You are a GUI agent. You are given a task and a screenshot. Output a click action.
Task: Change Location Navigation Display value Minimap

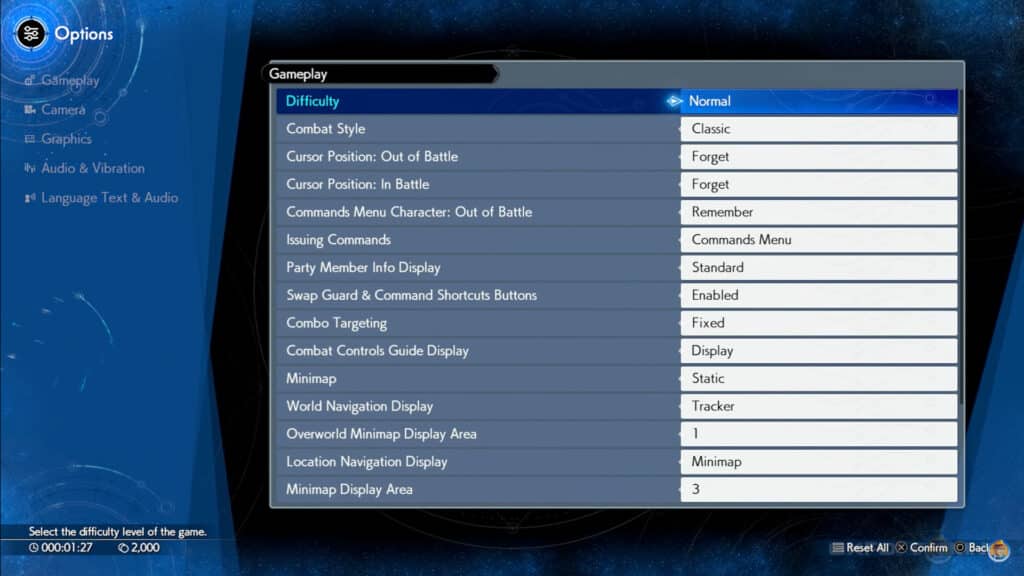click(819, 462)
